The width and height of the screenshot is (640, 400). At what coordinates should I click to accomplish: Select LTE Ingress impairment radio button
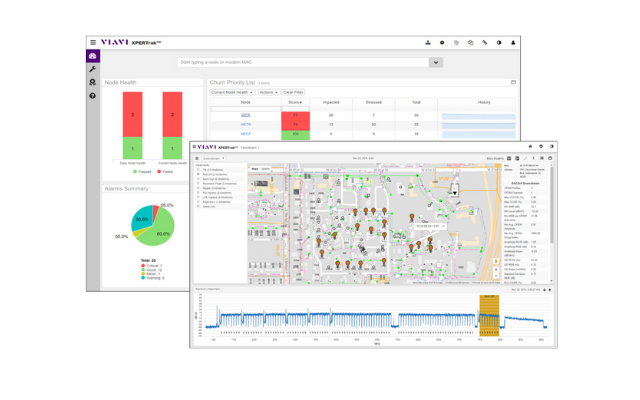click(x=198, y=197)
